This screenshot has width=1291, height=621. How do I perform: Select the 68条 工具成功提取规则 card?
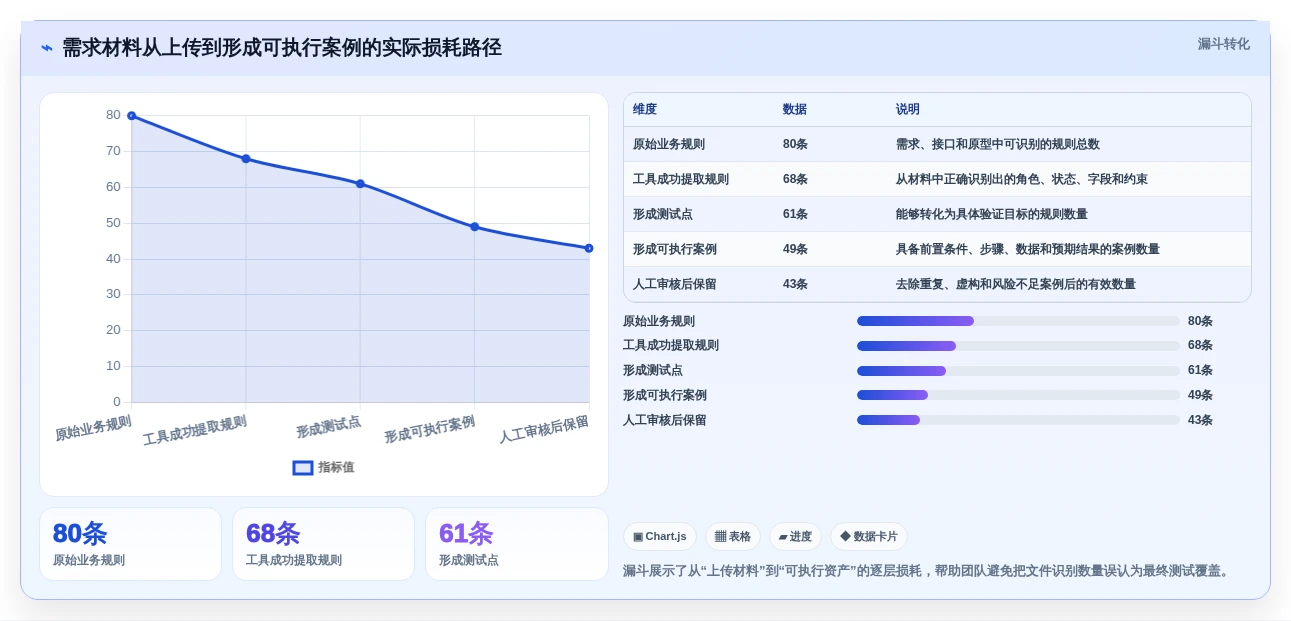click(323, 544)
